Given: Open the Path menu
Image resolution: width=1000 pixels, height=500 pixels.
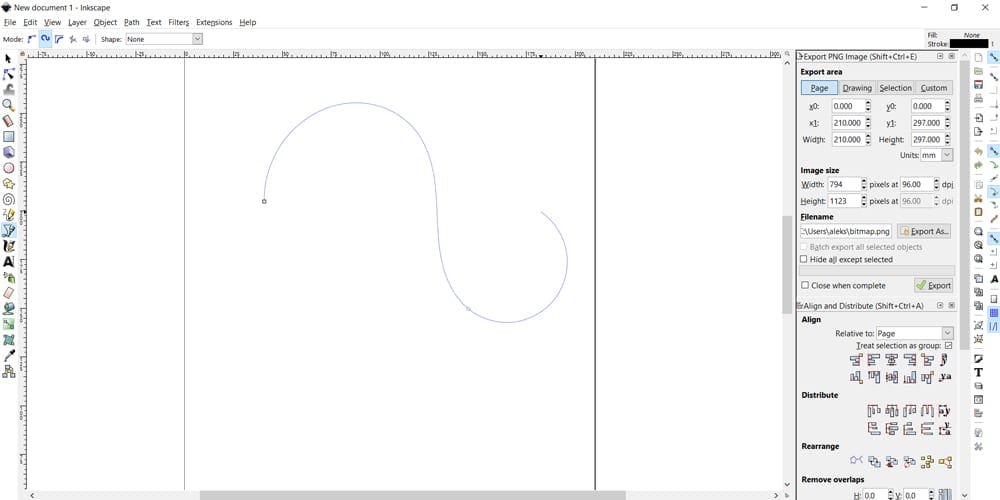Looking at the screenshot, I should pyautogui.click(x=131, y=22).
